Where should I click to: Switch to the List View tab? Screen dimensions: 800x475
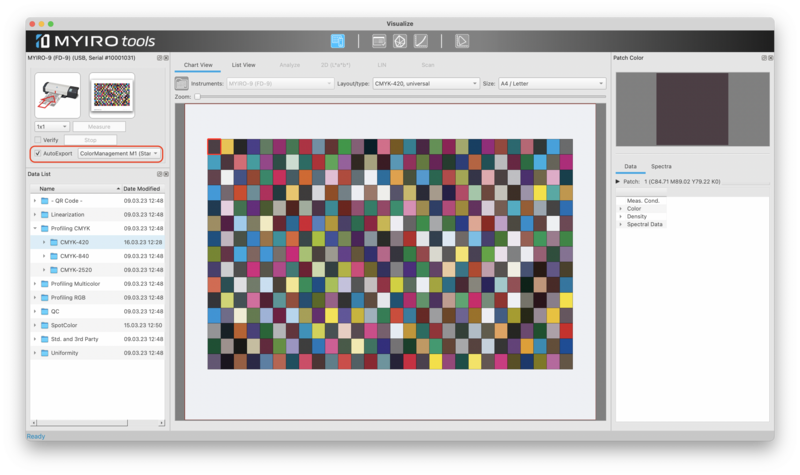pyautogui.click(x=243, y=65)
